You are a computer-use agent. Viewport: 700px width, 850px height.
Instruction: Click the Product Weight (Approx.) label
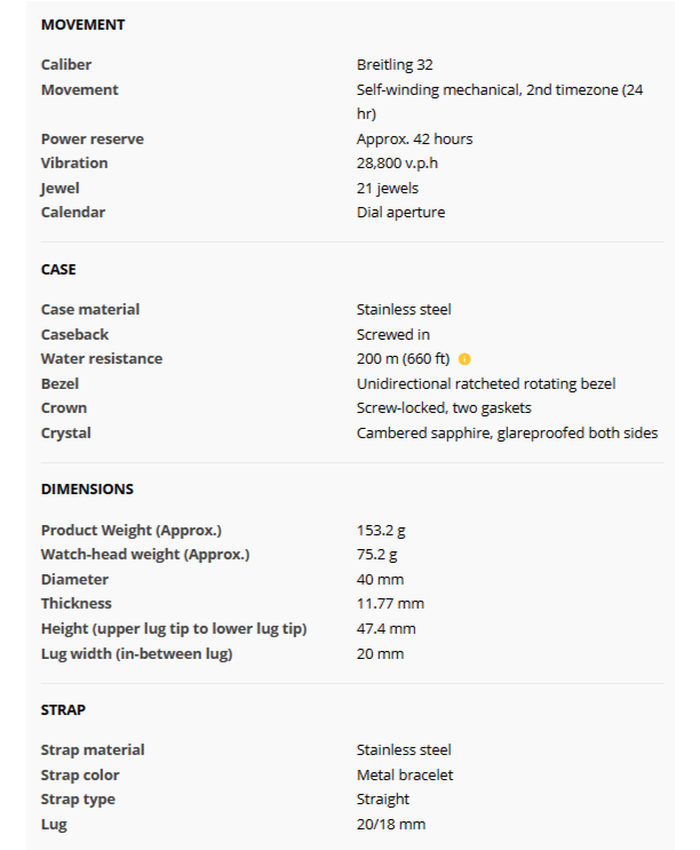coord(131,530)
